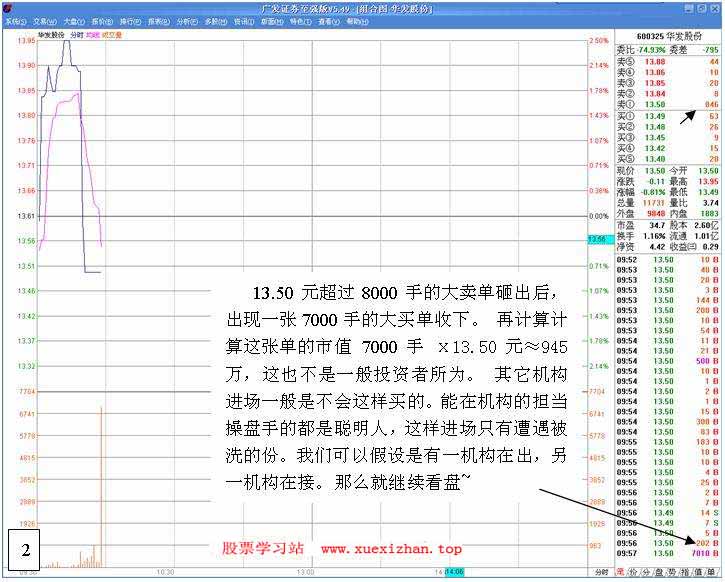This screenshot has height=582, width=725.
Task: Click the 成交量 legend label above chart
Action: pos(112,35)
